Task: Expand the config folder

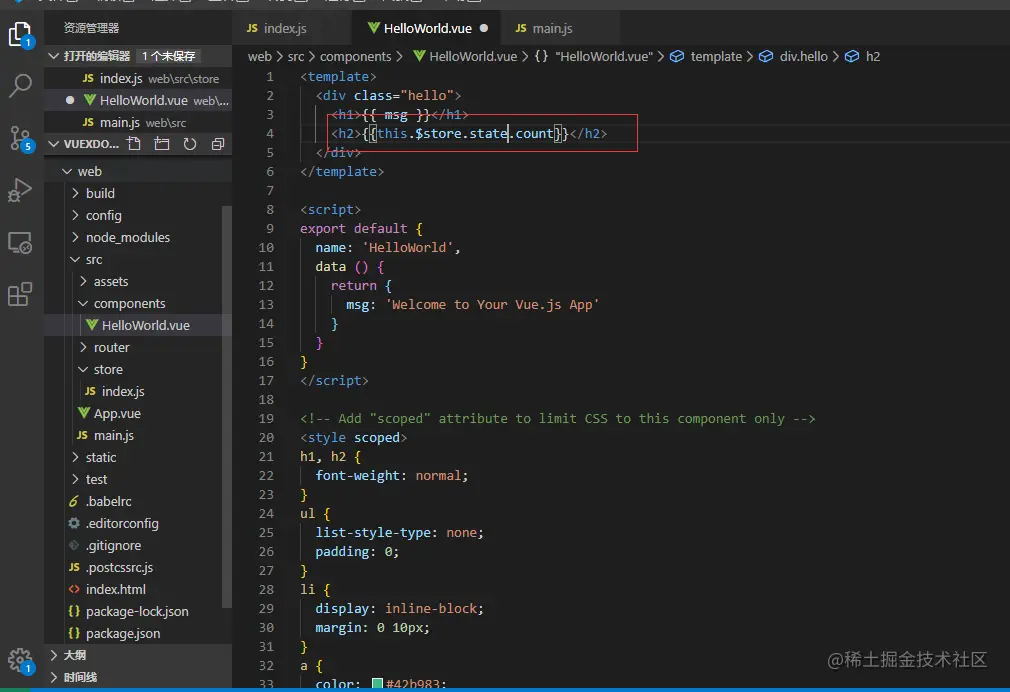Action: (x=75, y=215)
